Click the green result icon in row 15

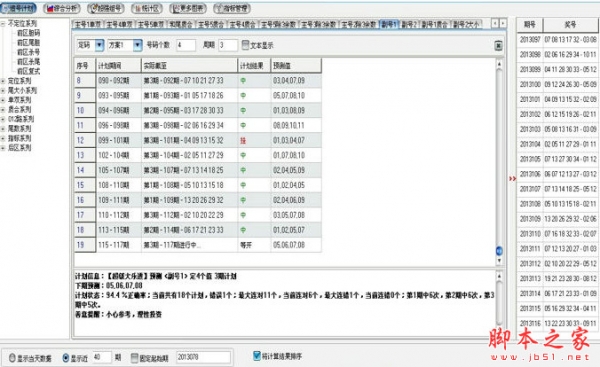pyautogui.click(x=243, y=185)
